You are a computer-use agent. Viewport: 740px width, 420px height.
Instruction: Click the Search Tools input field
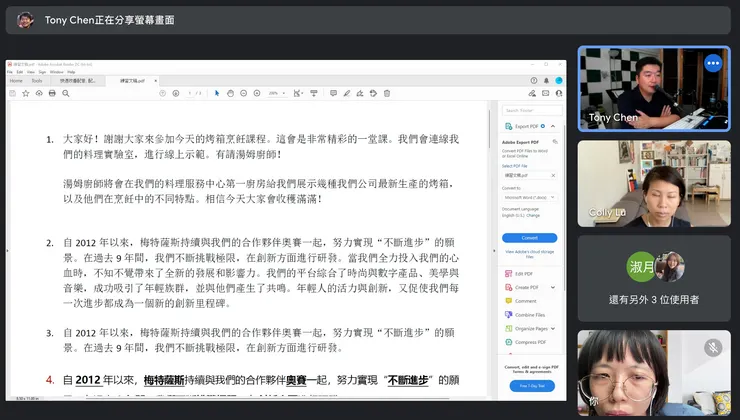[532, 110]
